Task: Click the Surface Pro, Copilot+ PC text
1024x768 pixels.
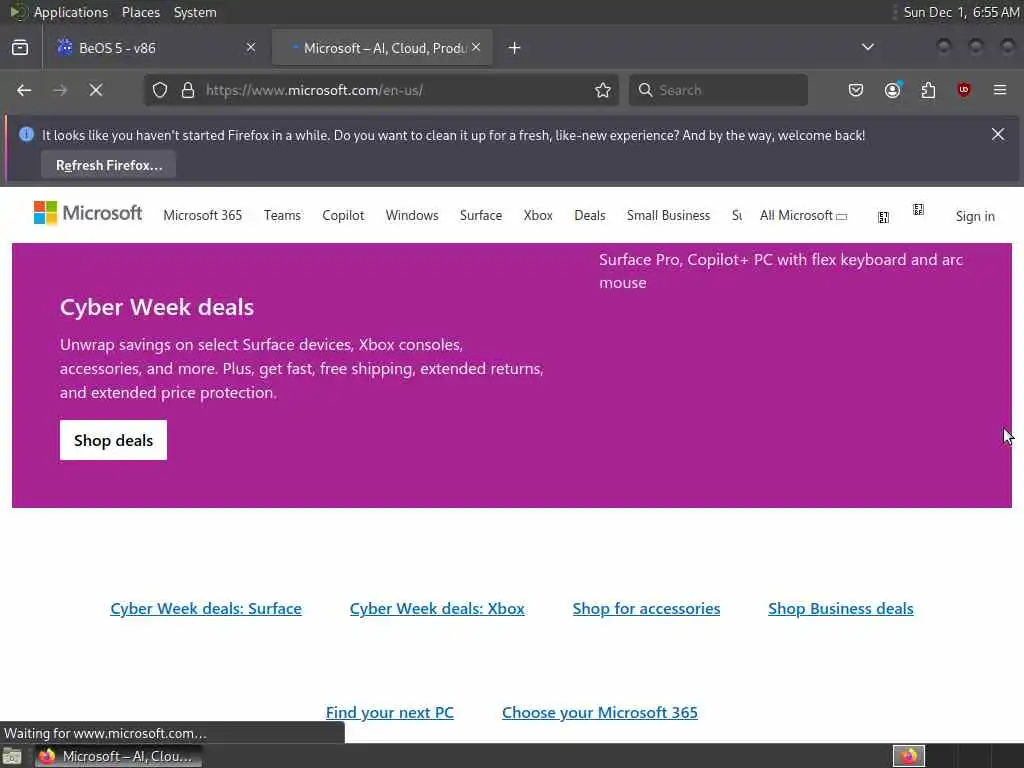Action: [x=781, y=271]
